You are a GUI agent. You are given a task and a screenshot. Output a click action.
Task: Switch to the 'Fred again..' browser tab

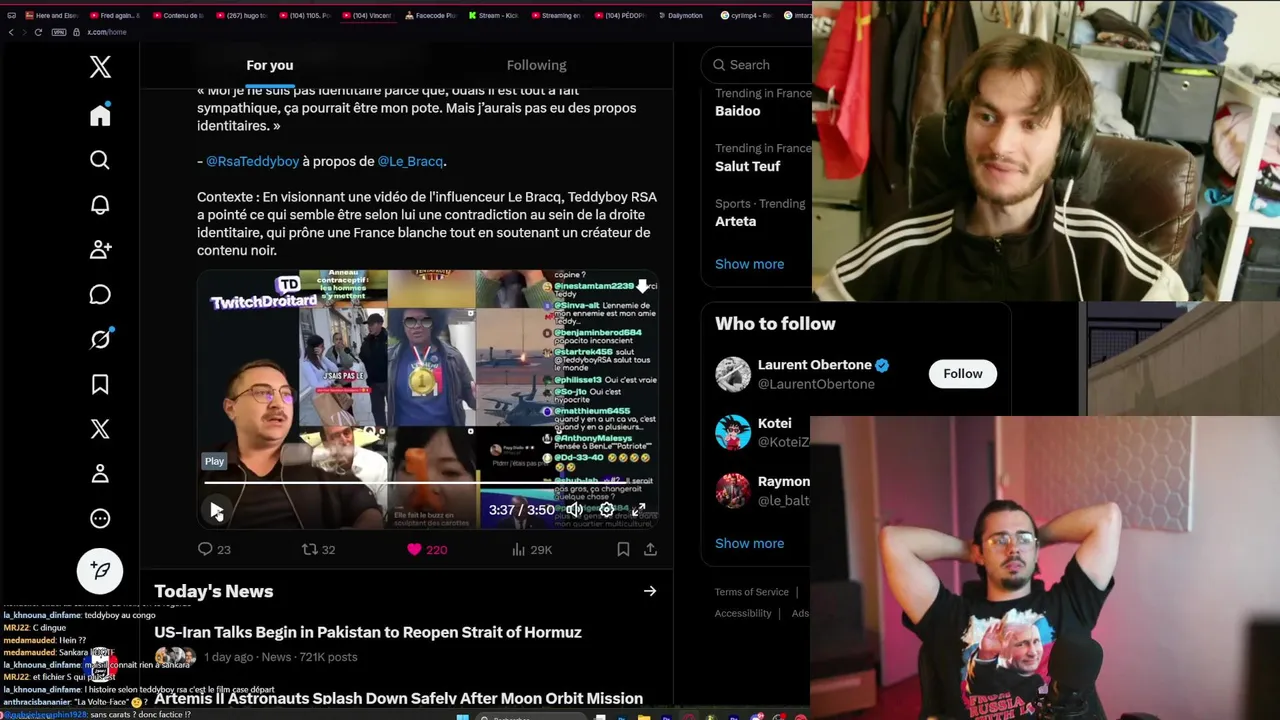point(116,15)
